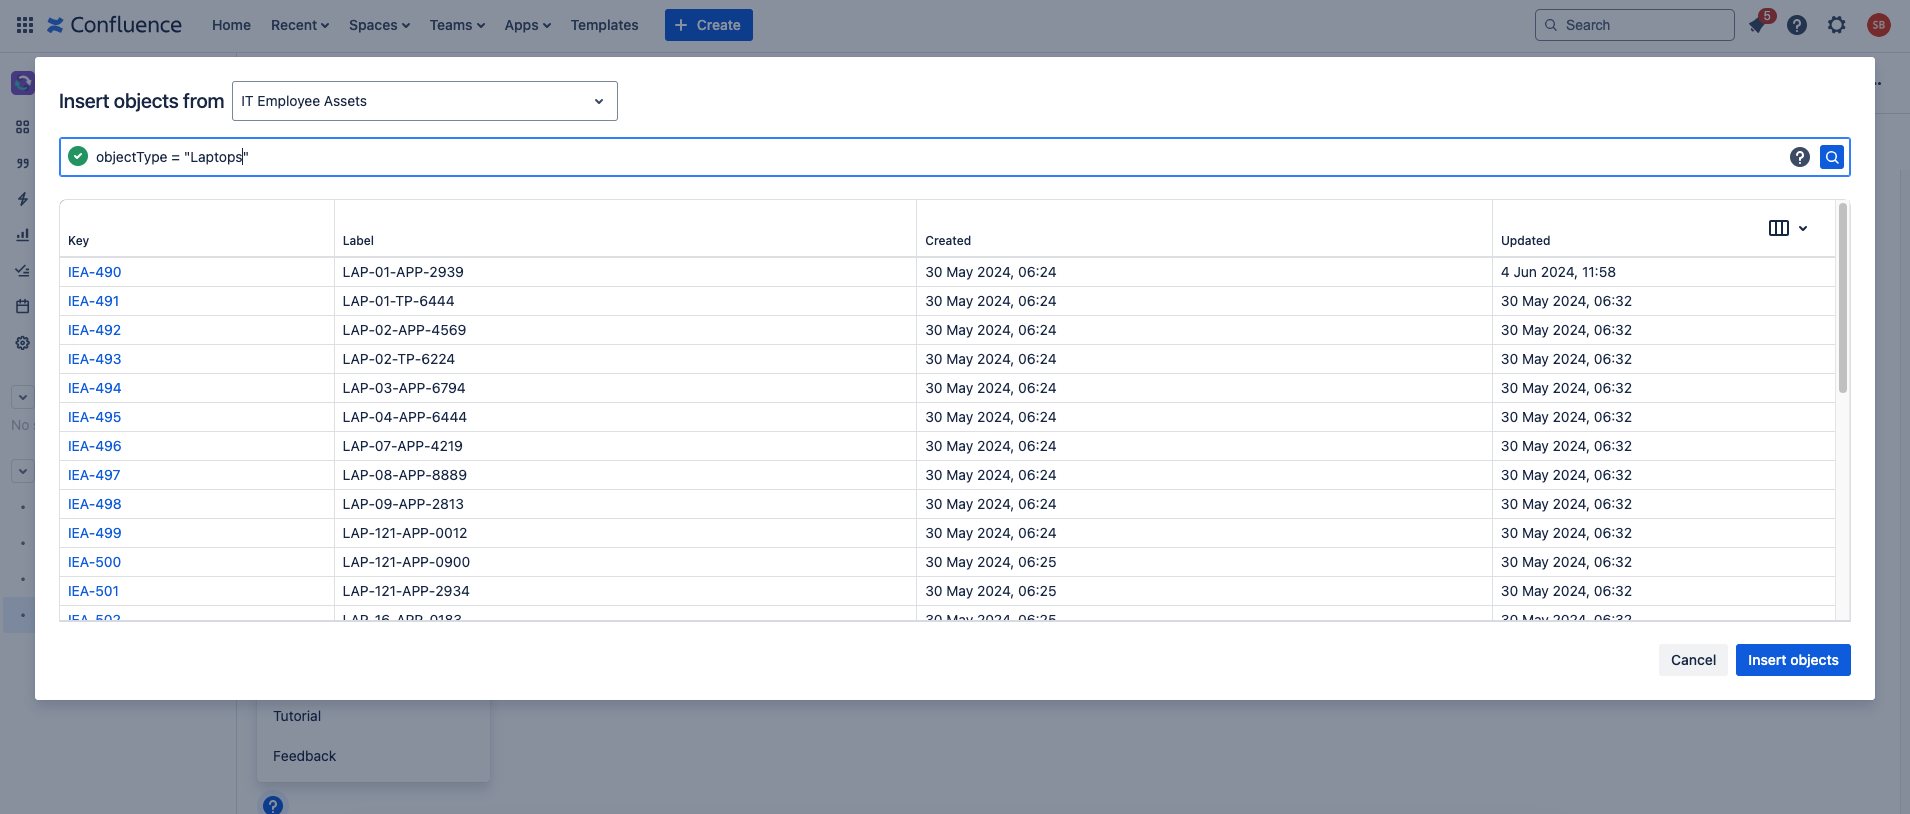Open the Recent dropdown
Image resolution: width=1910 pixels, height=814 pixels.
[299, 25]
